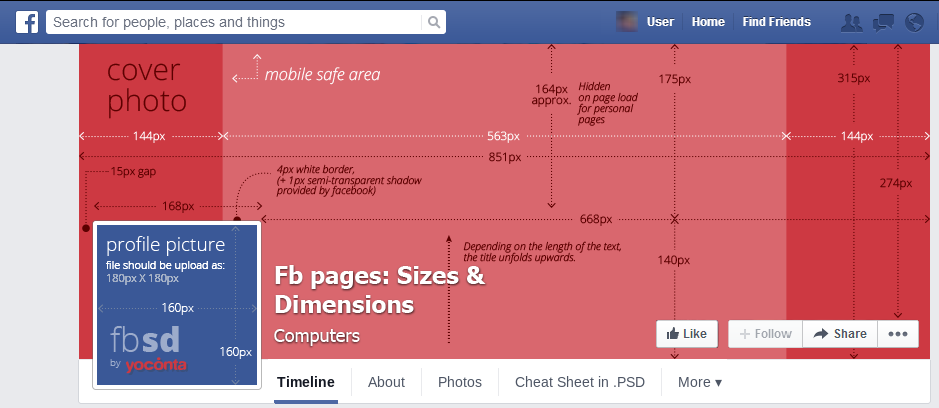
Task: Click the Facebook logo icon
Action: point(26,22)
